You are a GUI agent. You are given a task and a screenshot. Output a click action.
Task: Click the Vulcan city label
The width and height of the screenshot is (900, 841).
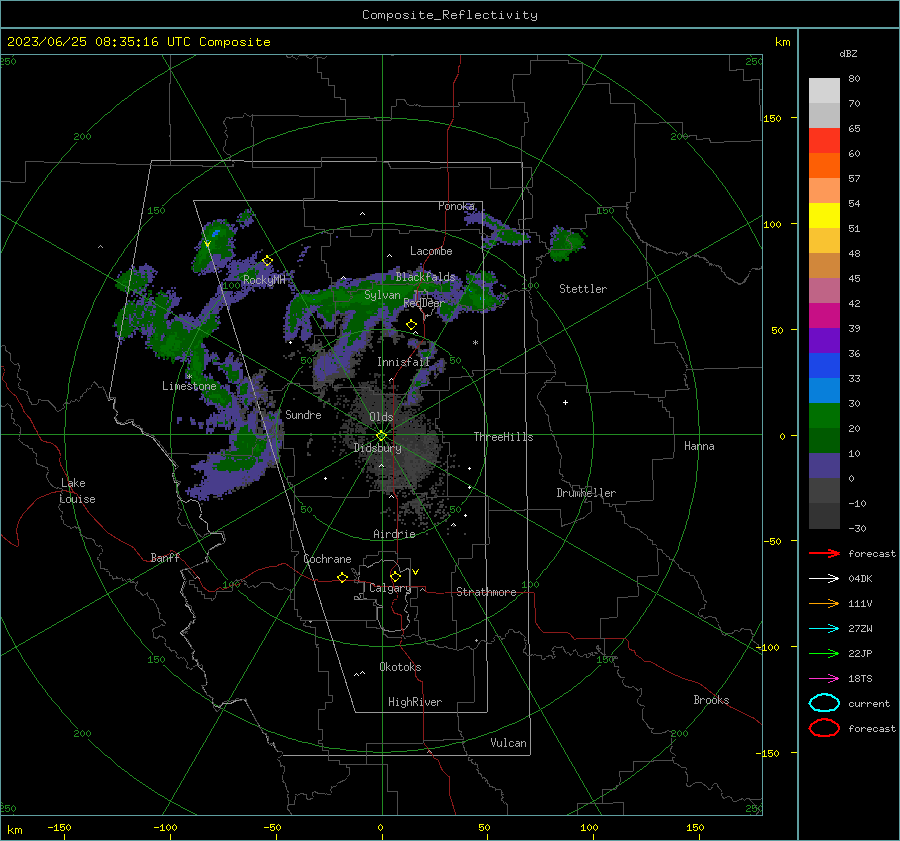click(x=508, y=743)
